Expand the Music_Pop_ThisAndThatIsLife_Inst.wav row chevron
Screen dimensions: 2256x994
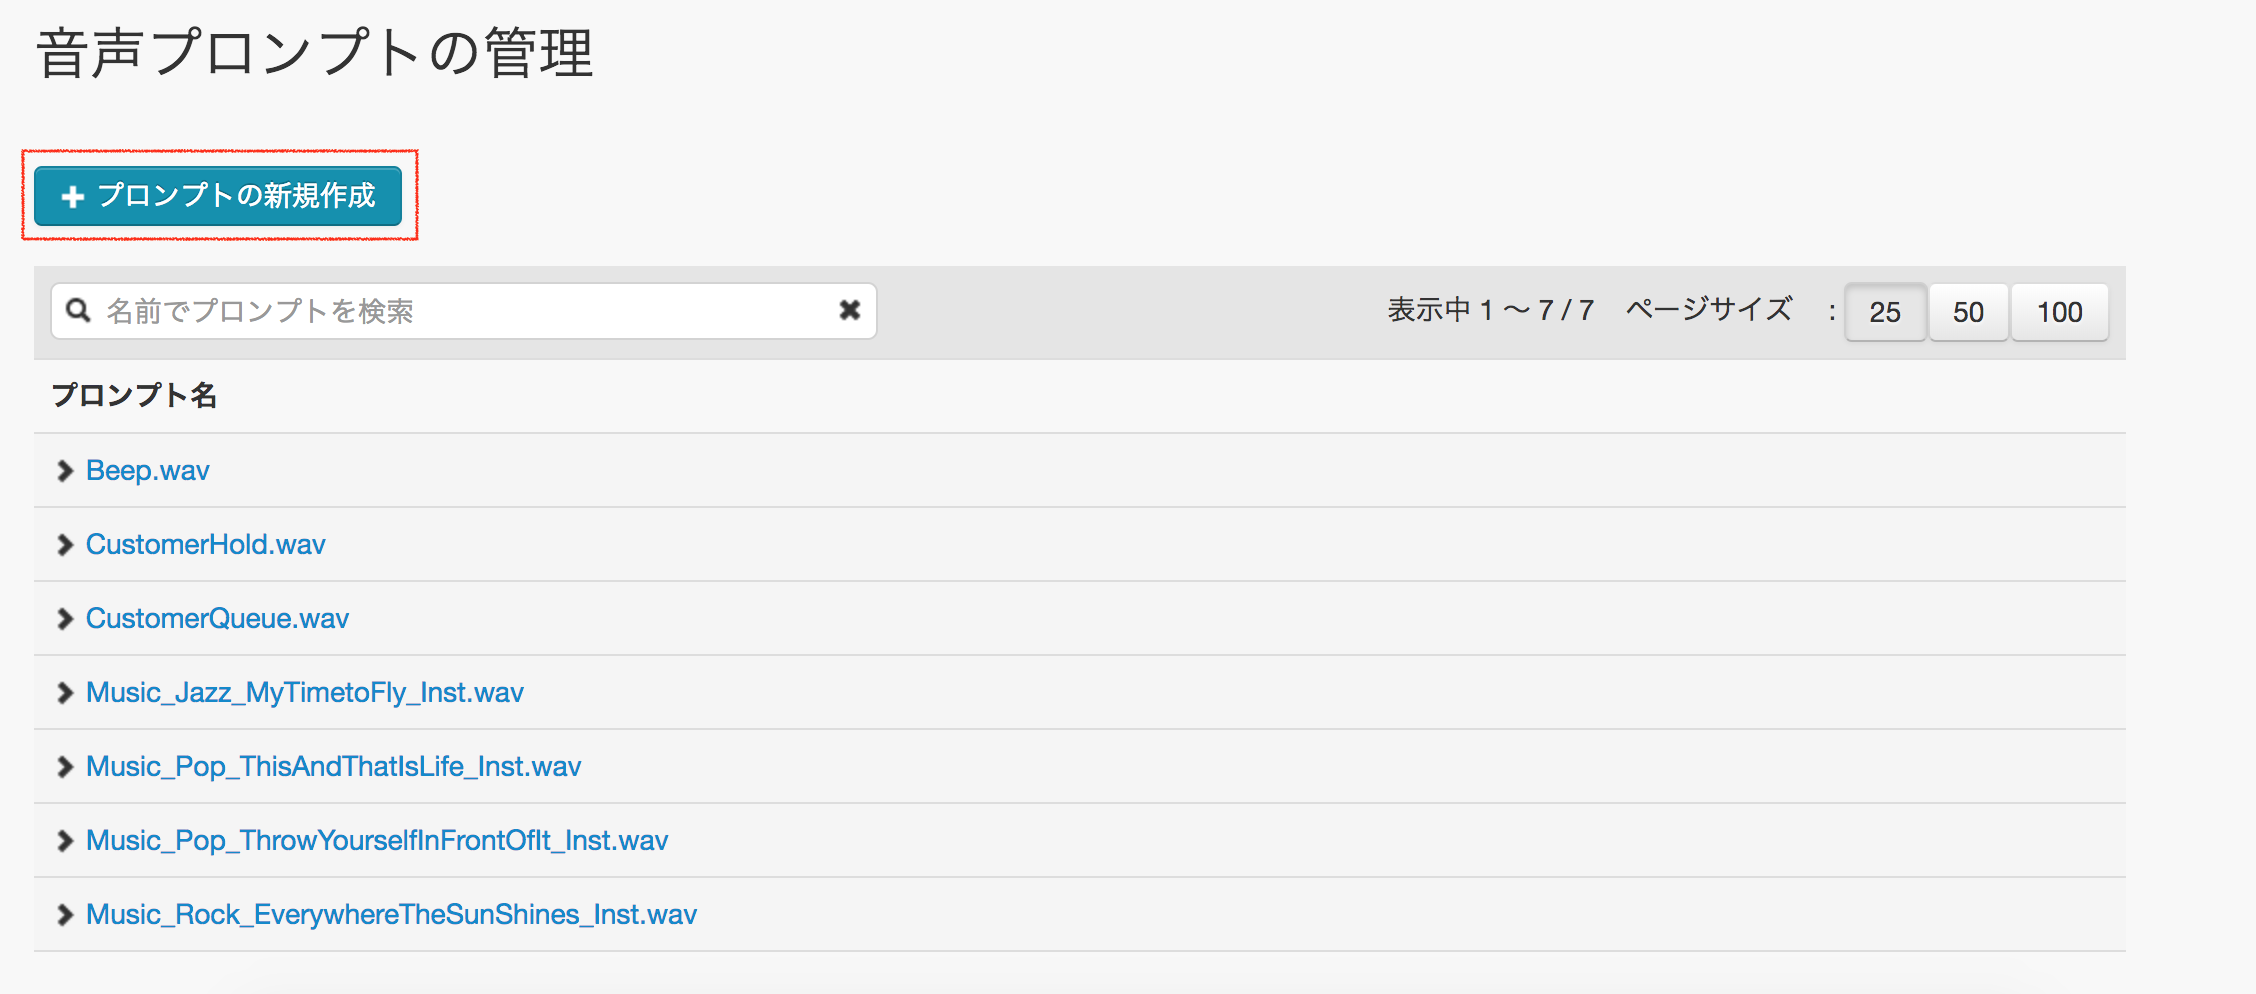(65, 767)
